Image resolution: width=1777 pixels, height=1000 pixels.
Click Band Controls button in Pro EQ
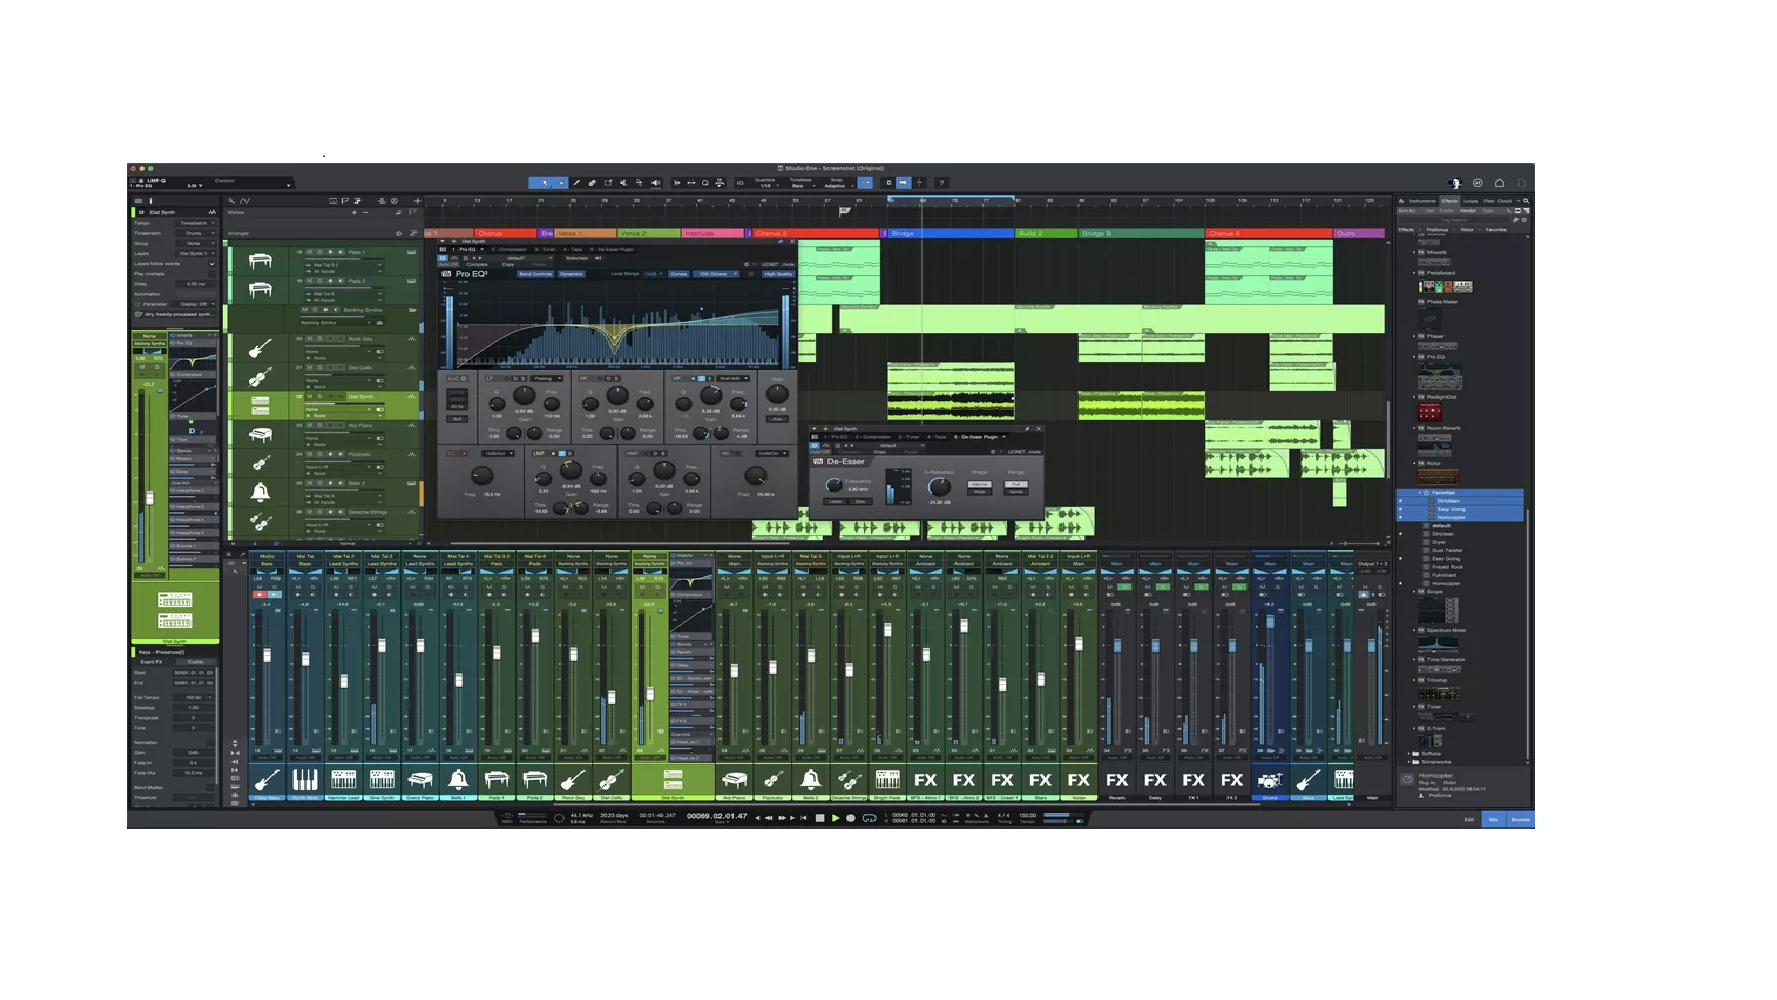[x=536, y=274]
